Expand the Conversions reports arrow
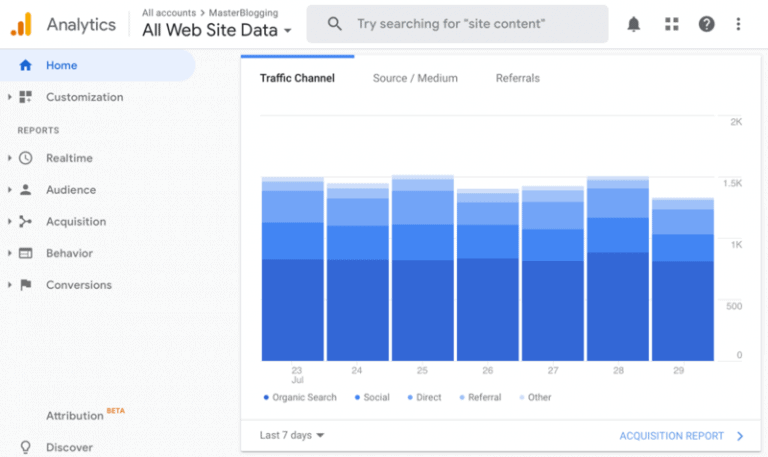Viewport: 768px width, 457px height. tap(9, 285)
